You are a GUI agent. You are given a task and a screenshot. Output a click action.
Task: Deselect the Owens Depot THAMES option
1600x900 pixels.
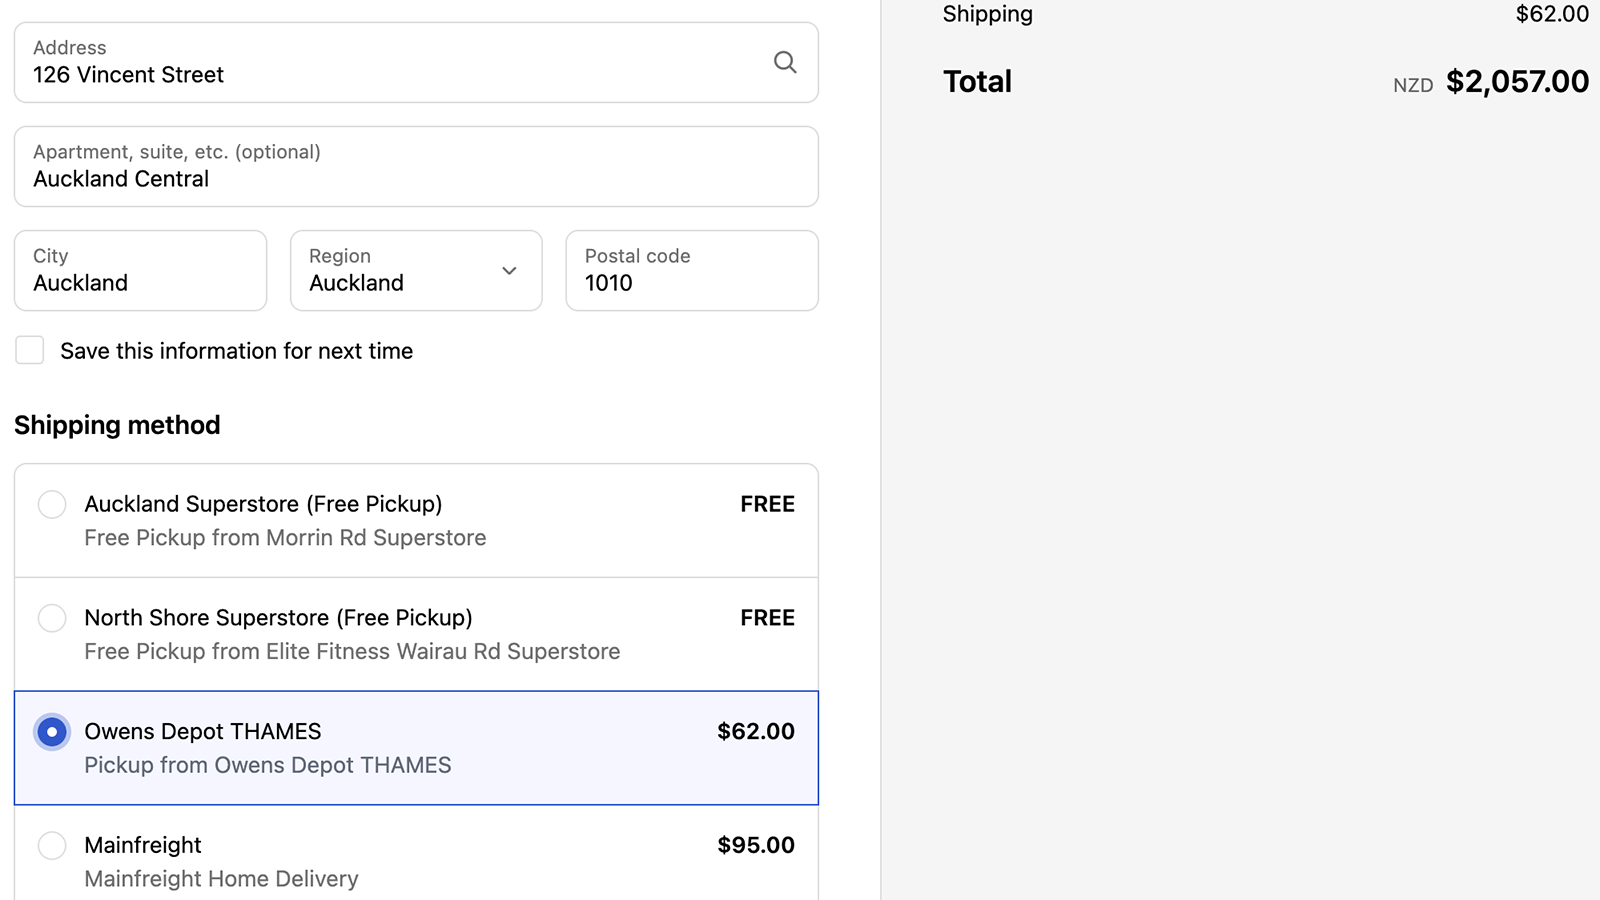pyautogui.click(x=51, y=731)
